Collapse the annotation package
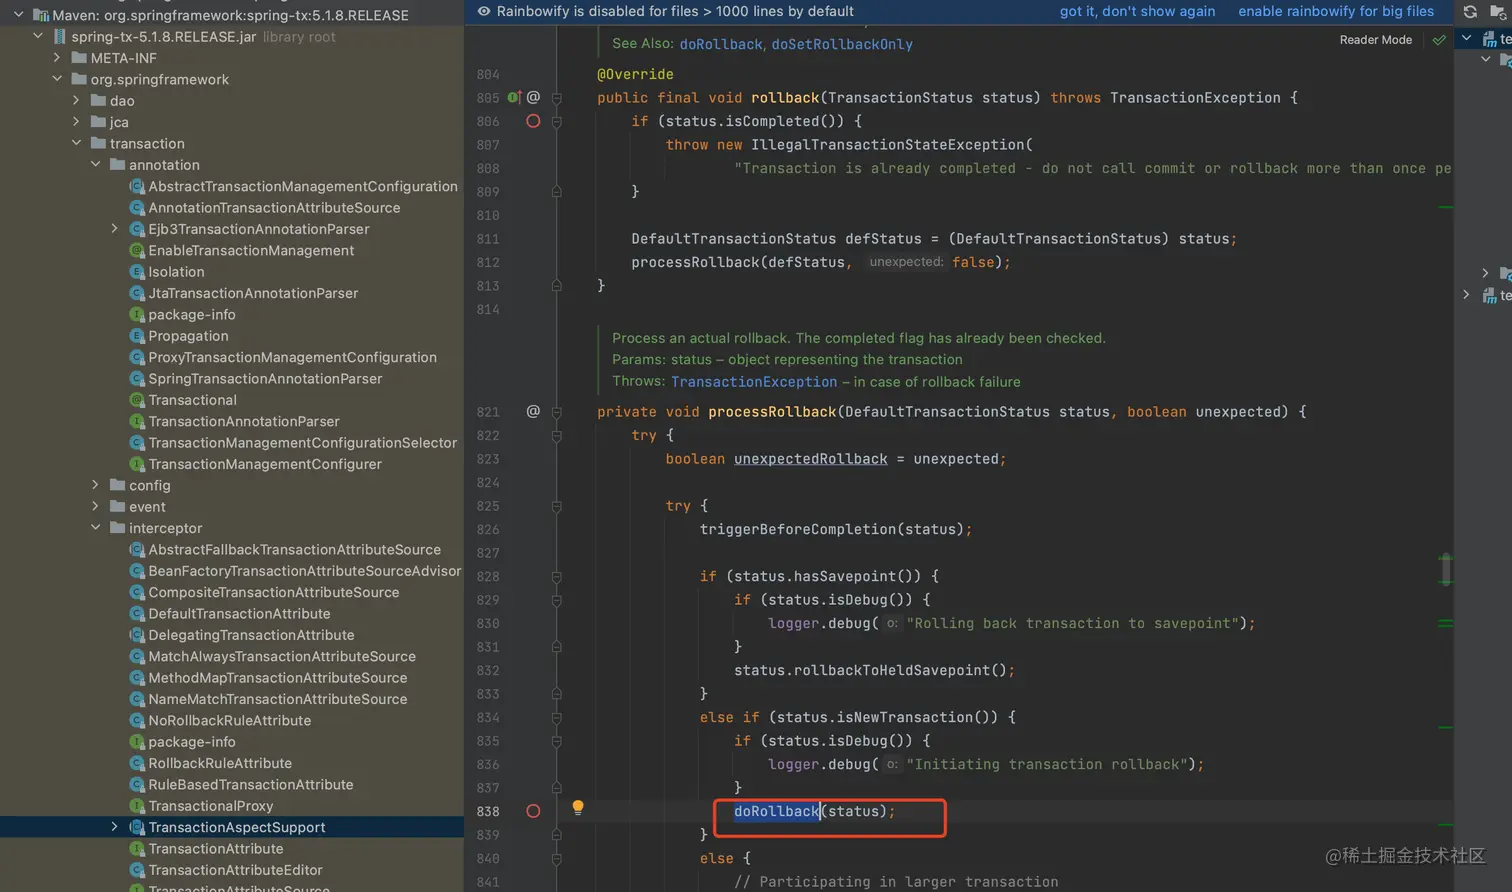The image size is (1512, 892). [x=96, y=165]
